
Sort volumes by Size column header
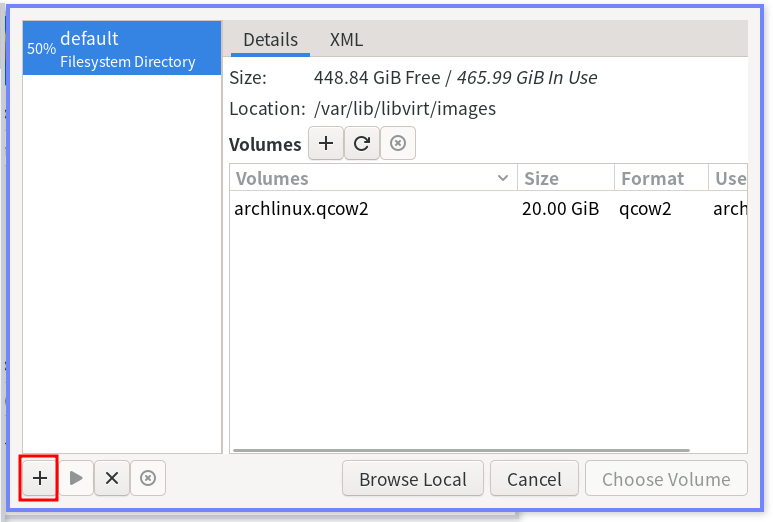564,178
